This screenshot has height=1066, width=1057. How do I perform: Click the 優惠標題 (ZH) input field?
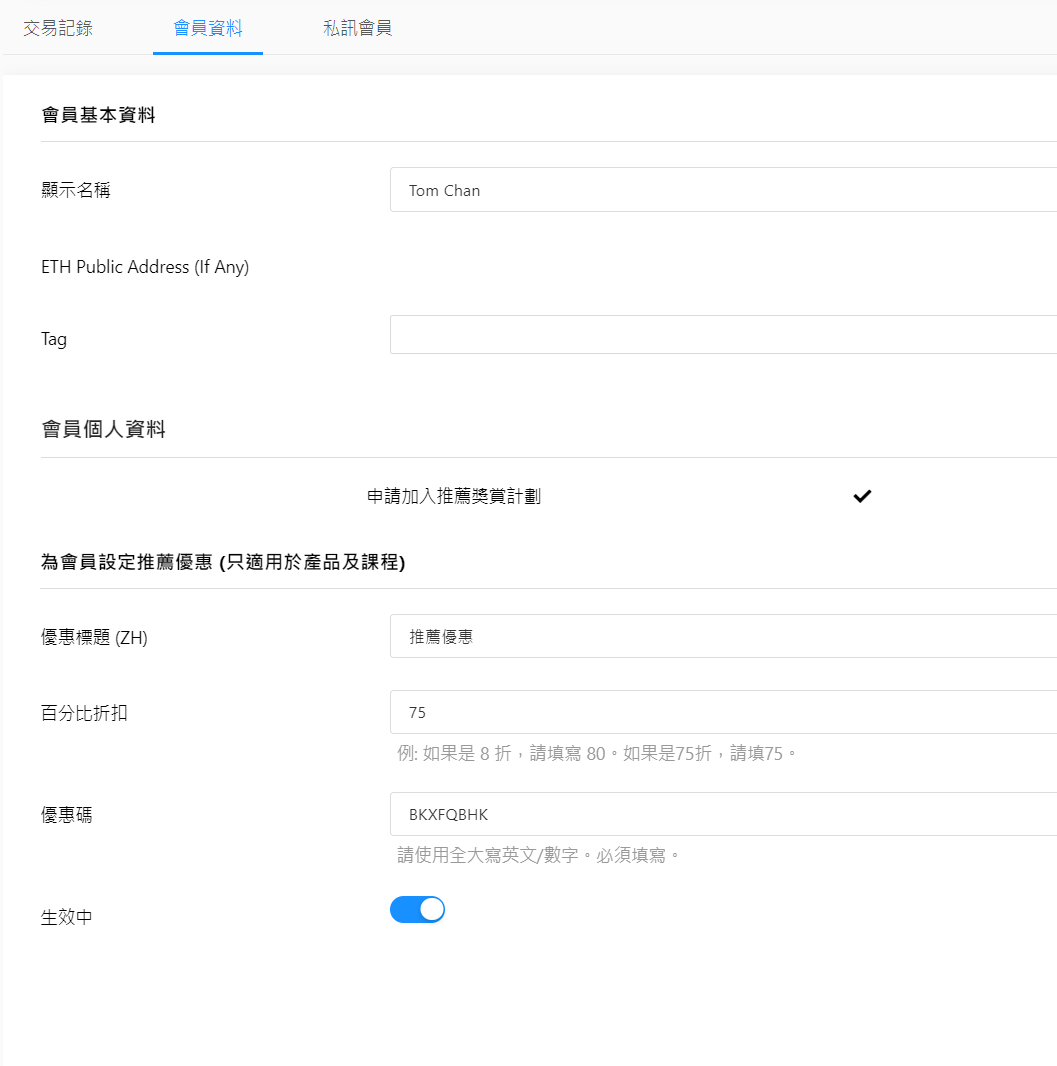(722, 636)
